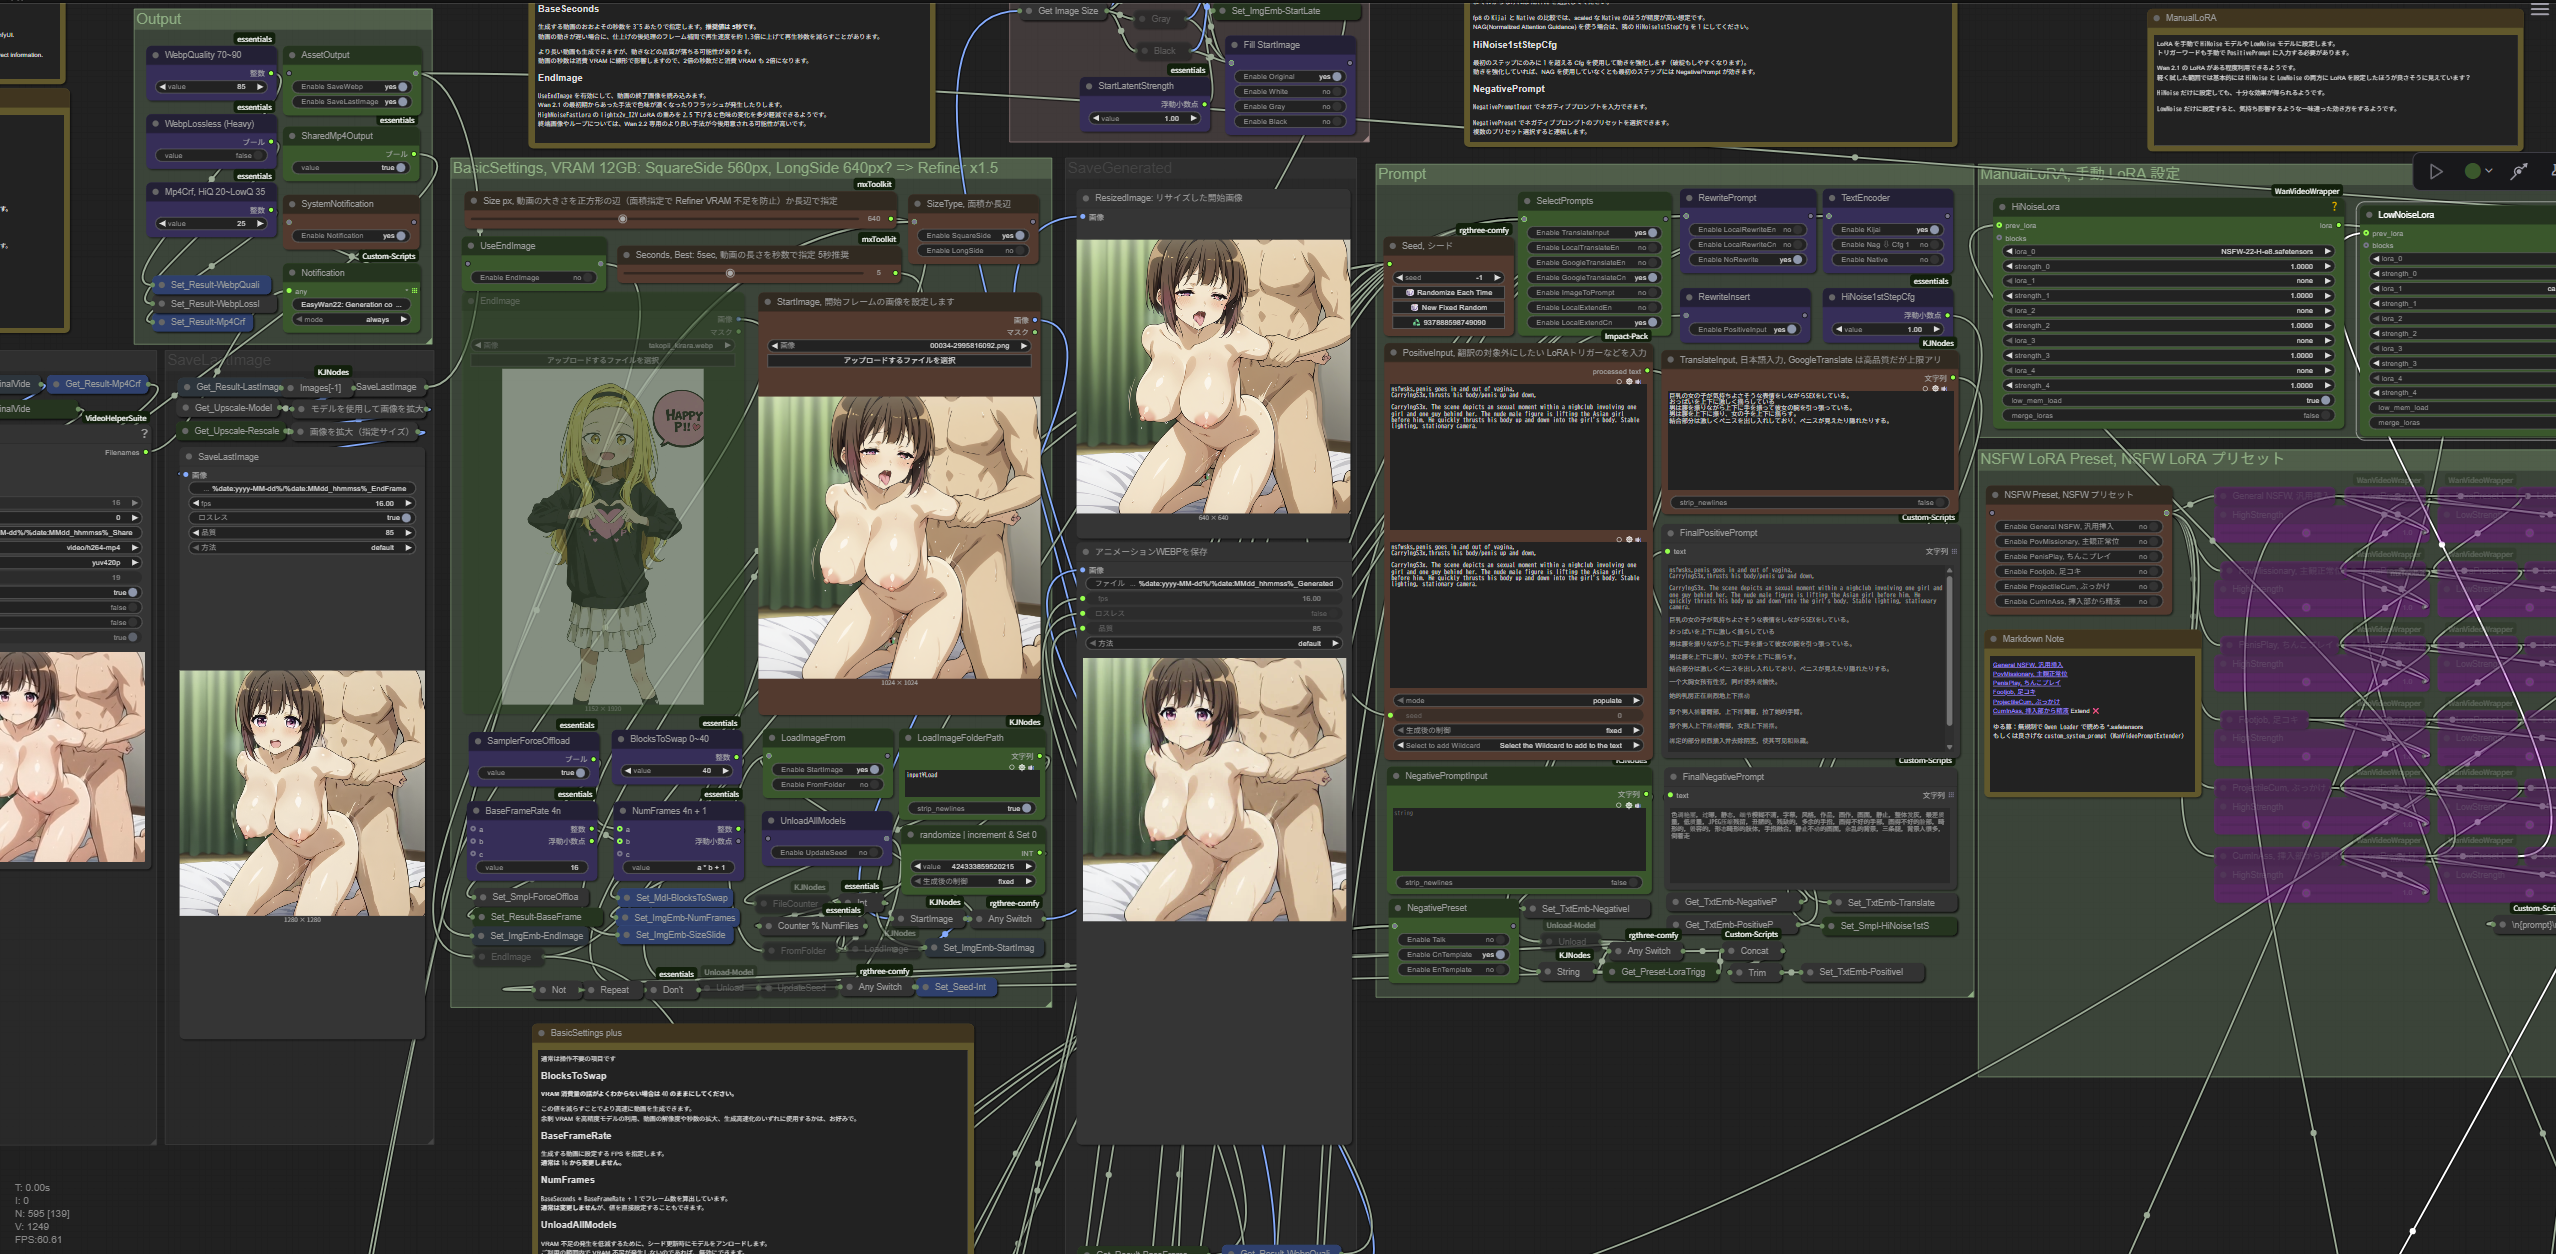This screenshot has width=2556, height=1254.
Task: Click StartImage choose file to upload button
Action: (898, 361)
